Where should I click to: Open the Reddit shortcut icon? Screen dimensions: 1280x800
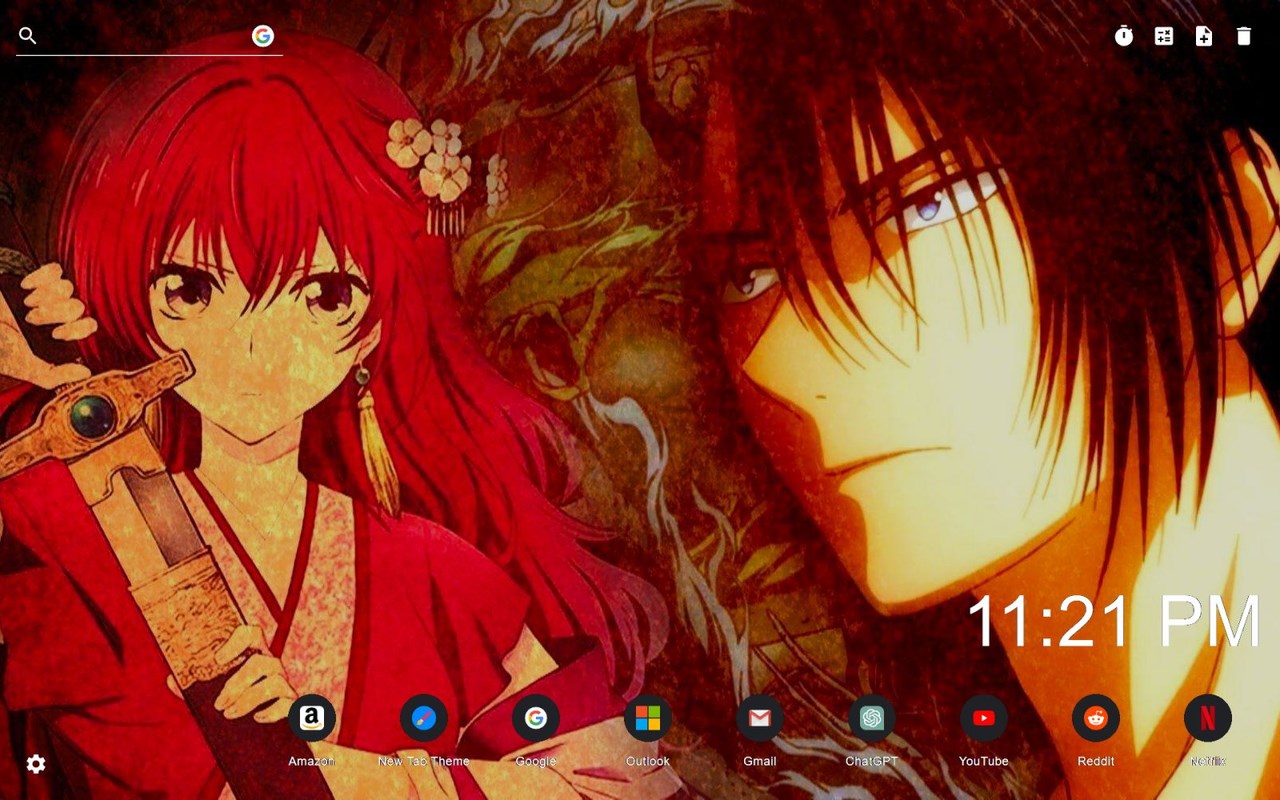coord(1096,718)
